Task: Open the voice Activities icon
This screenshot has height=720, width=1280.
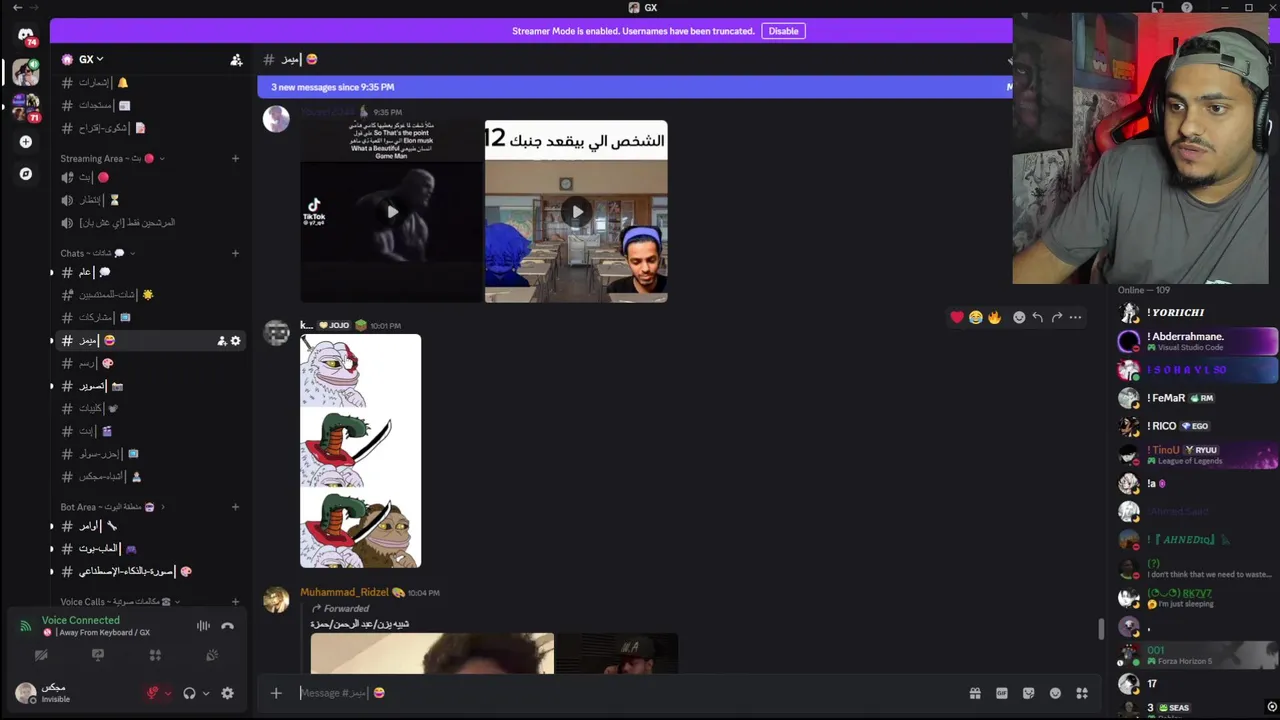Action: [x=155, y=655]
